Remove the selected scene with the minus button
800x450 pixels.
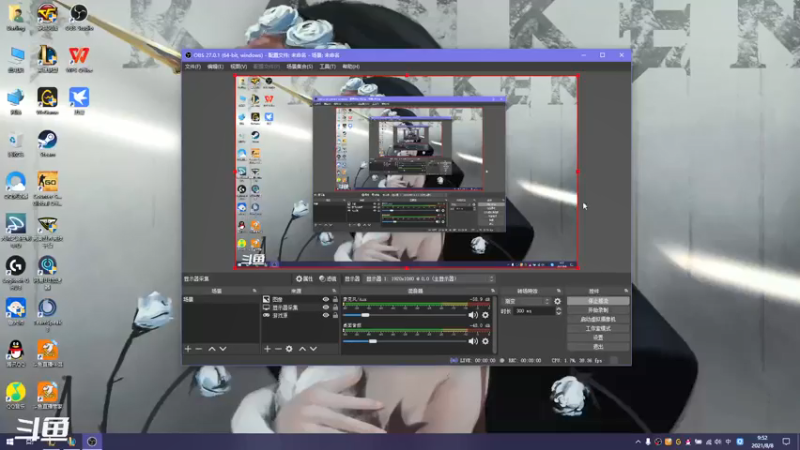pos(199,349)
